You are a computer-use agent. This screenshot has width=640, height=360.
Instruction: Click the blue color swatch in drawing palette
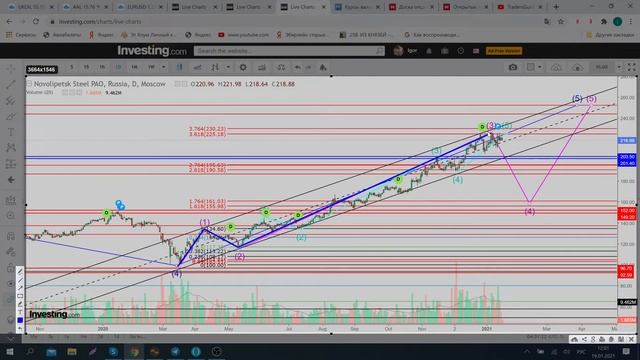[20, 320]
